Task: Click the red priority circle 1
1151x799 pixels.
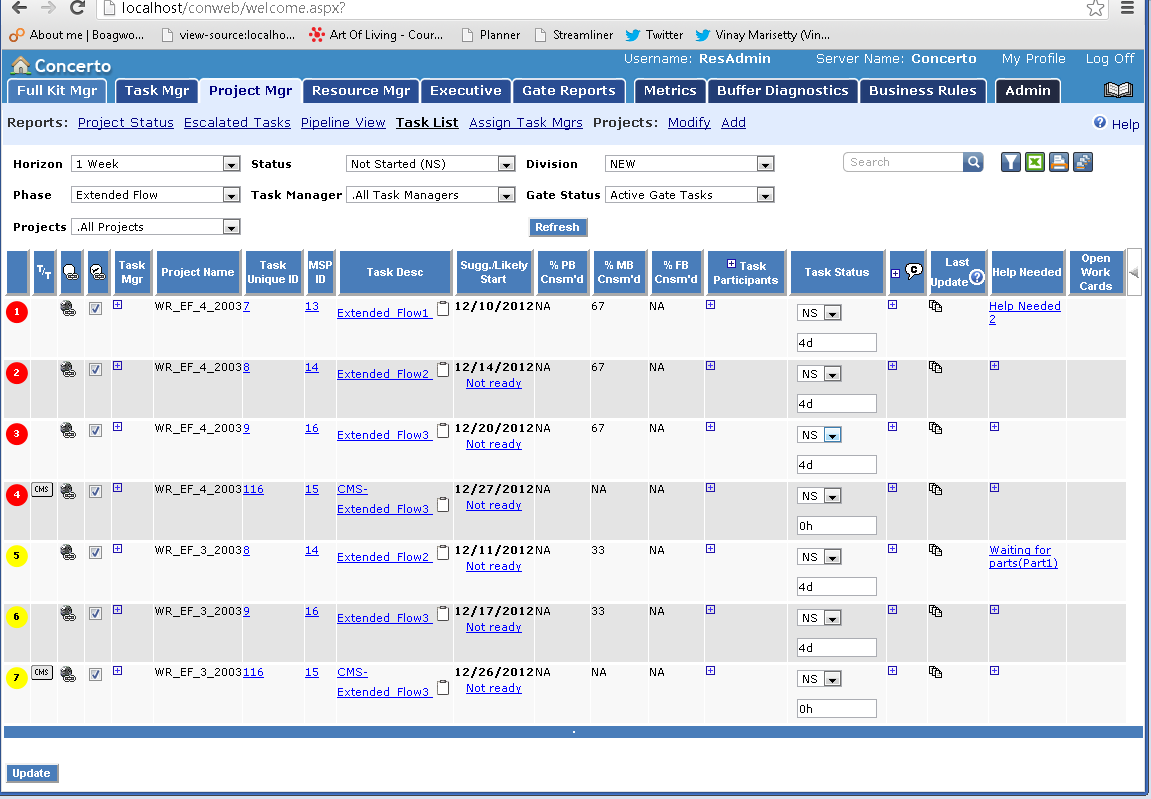Action: coord(17,312)
